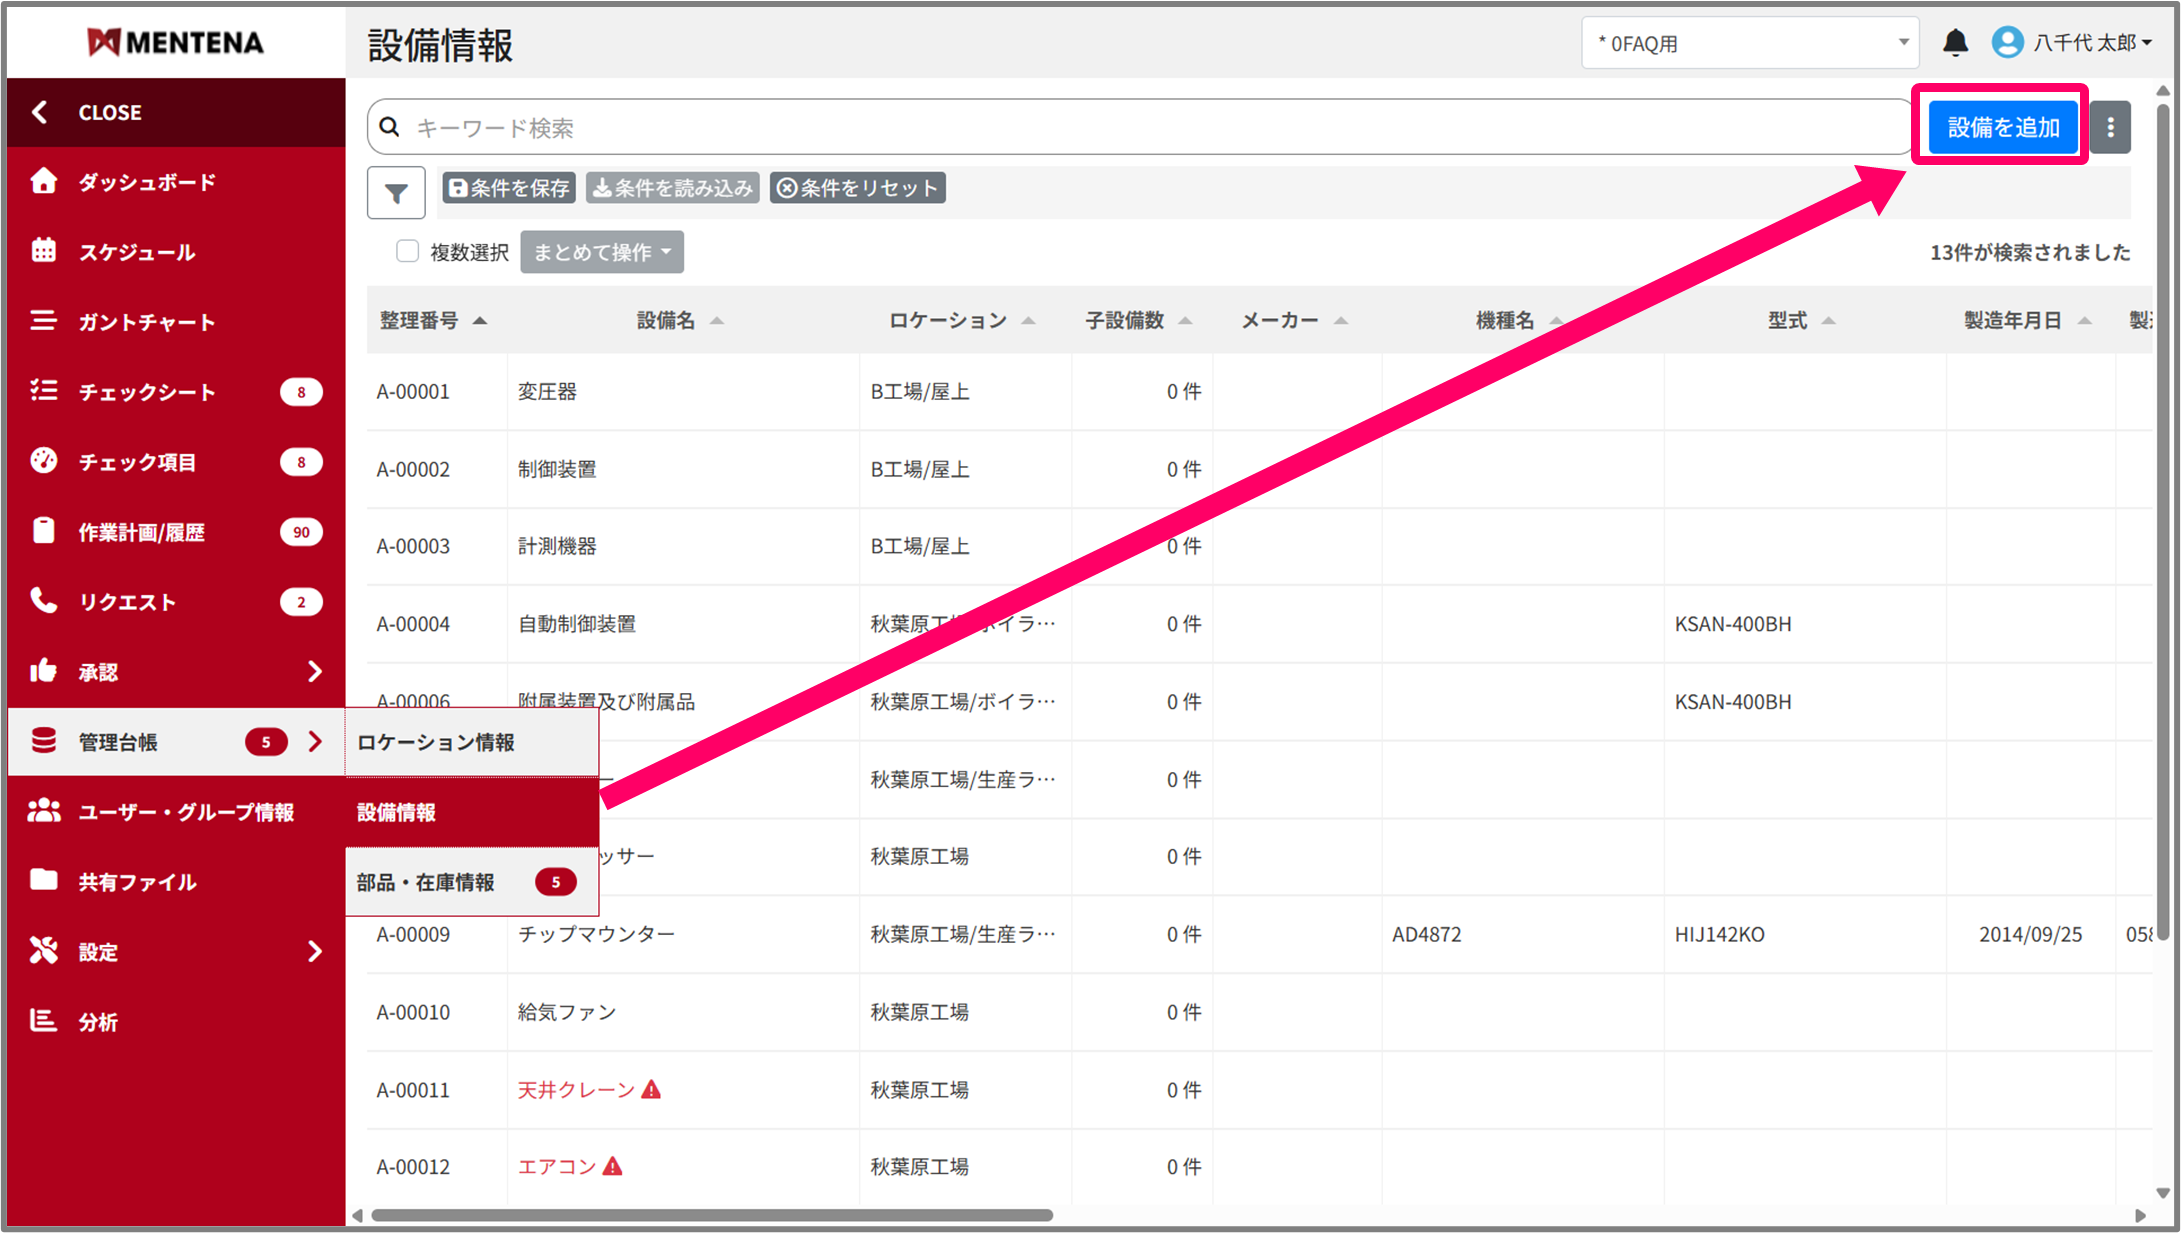Open the Schedule calendar icon
Image resolution: width=2181 pixels, height=1233 pixels.
[44, 251]
